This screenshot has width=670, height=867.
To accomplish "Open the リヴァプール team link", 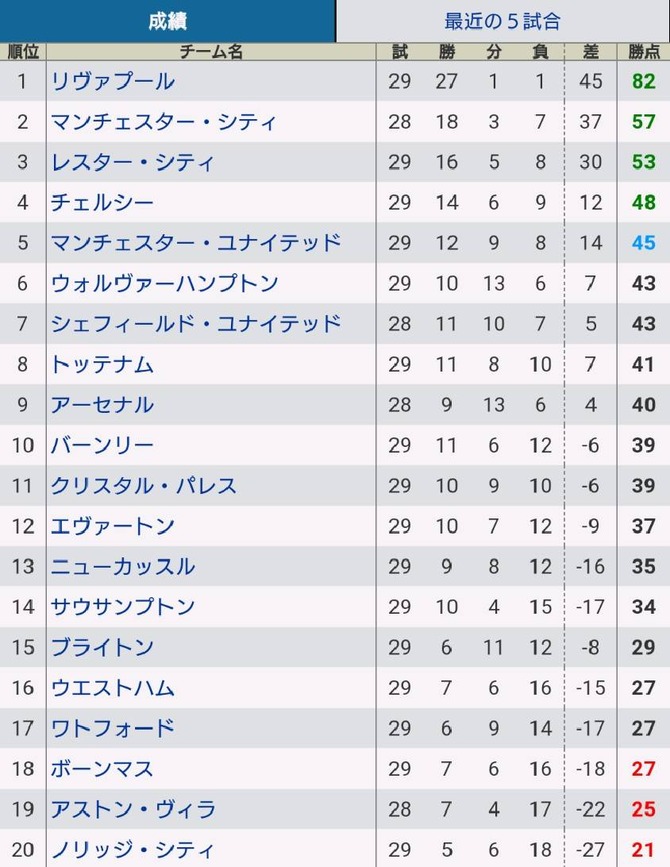I will [113, 81].
